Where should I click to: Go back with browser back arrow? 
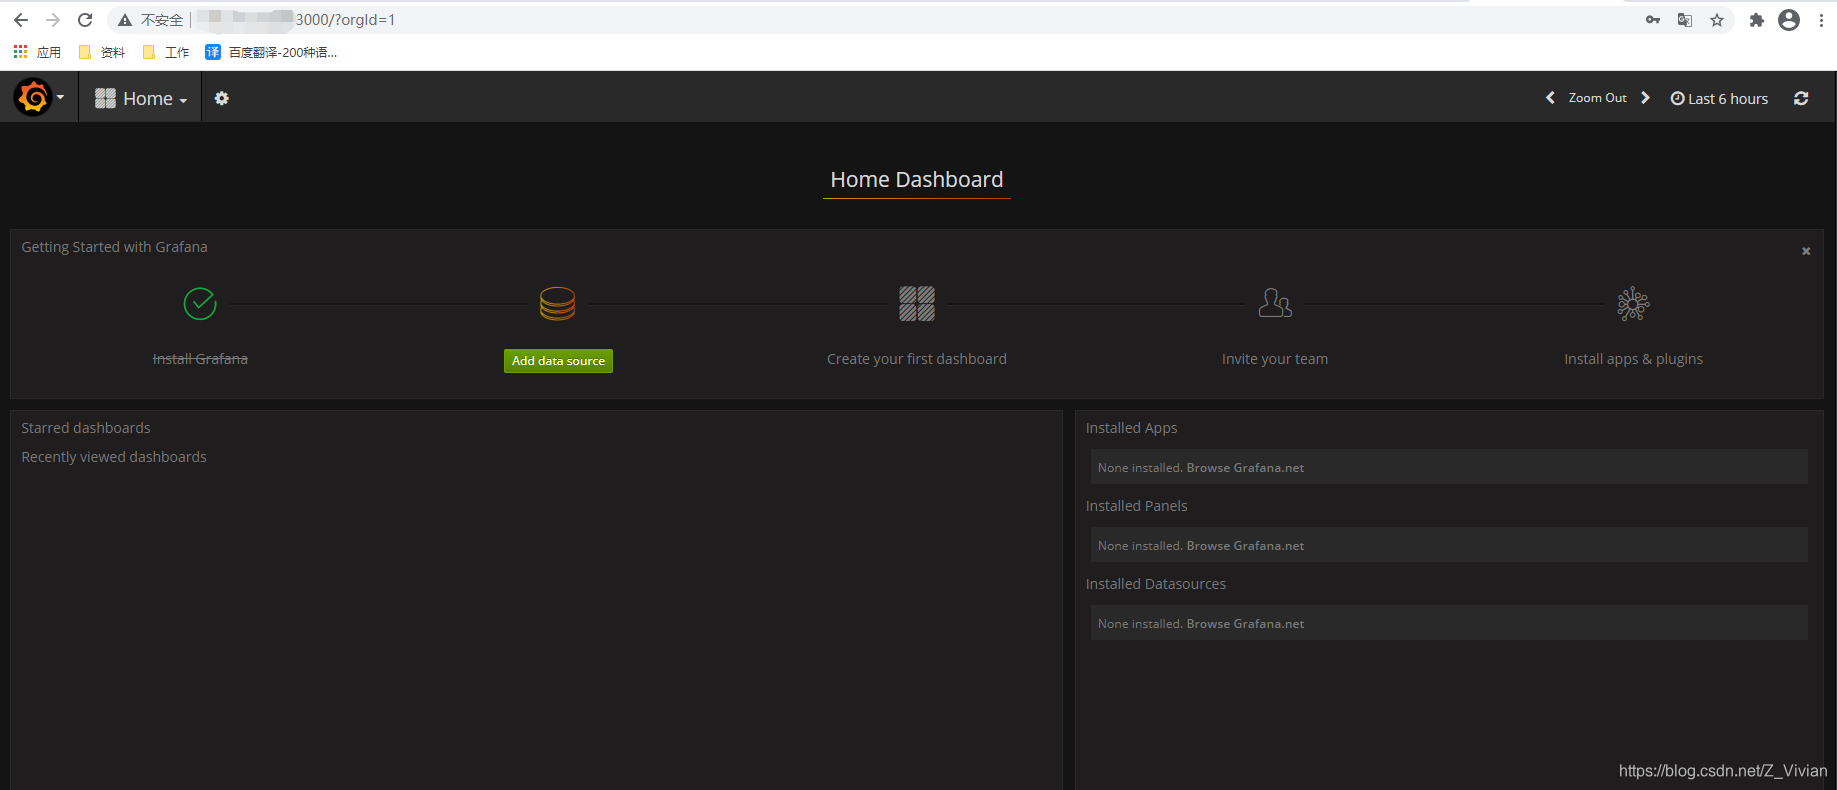(21, 20)
